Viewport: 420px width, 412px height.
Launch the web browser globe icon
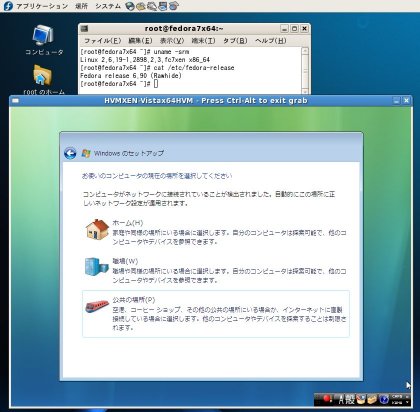click(130, 6)
